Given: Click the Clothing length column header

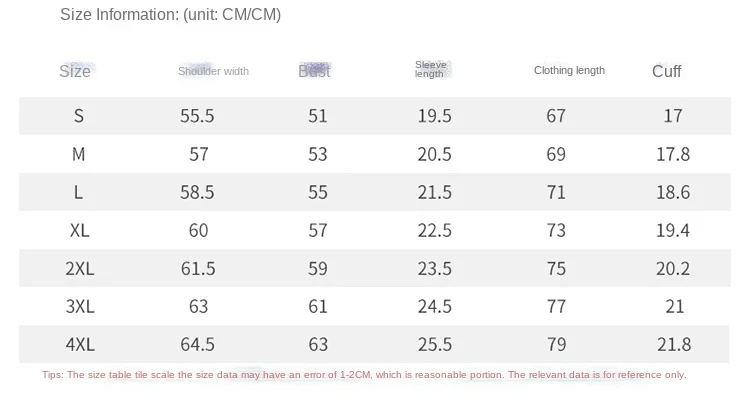Looking at the screenshot, I should coord(569,70).
